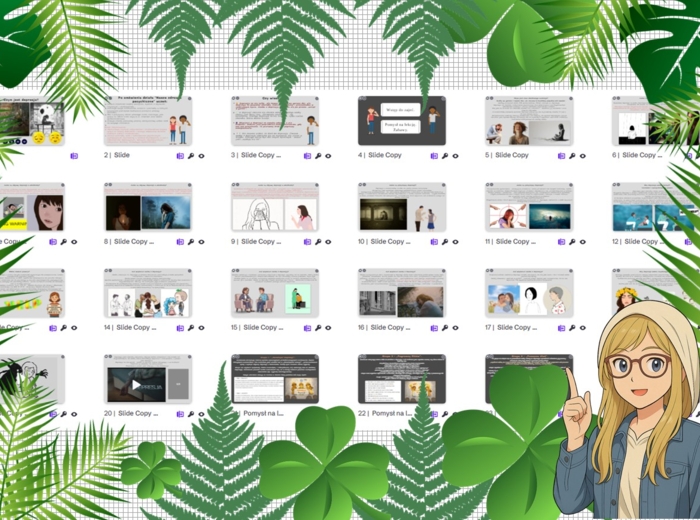The width and height of the screenshot is (700, 520).
Task: Select the slide 9 thumbnail with line drawing
Action: pos(275,207)
